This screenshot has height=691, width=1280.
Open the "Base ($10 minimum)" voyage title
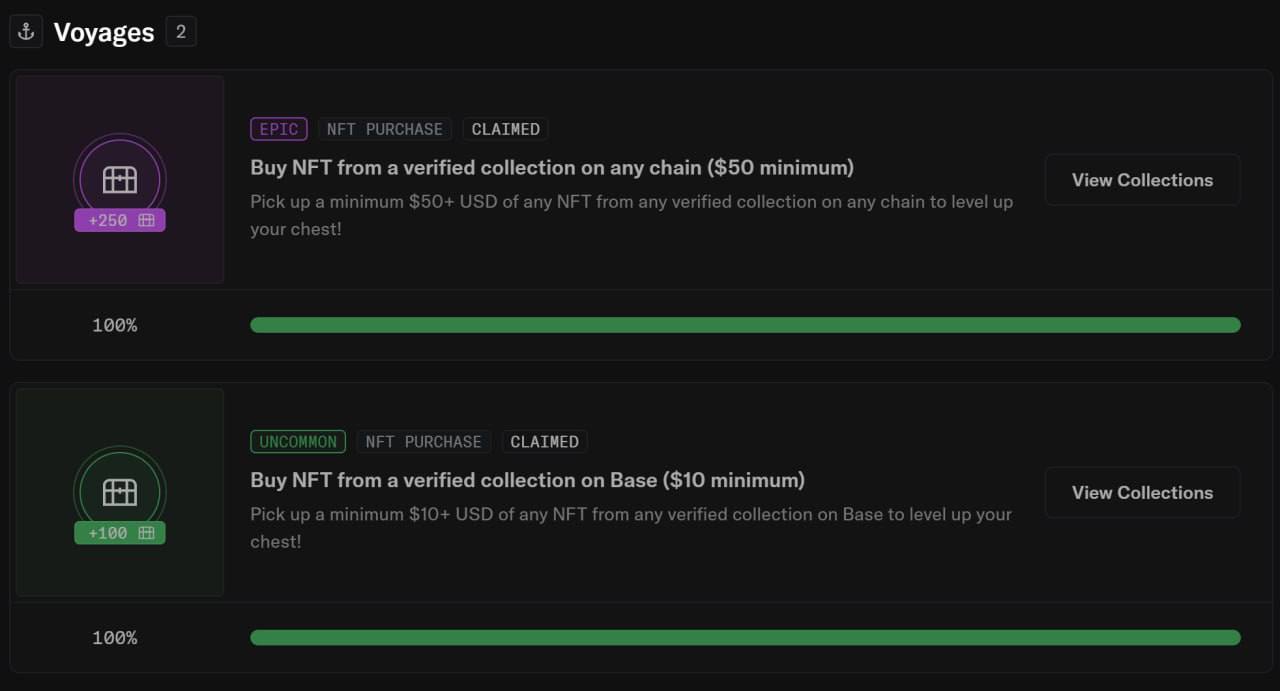[527, 480]
